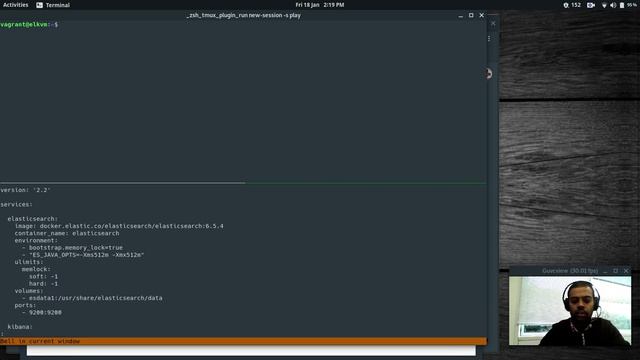Close the Guvcview window
Screen dimensions: 640x360
626,271
